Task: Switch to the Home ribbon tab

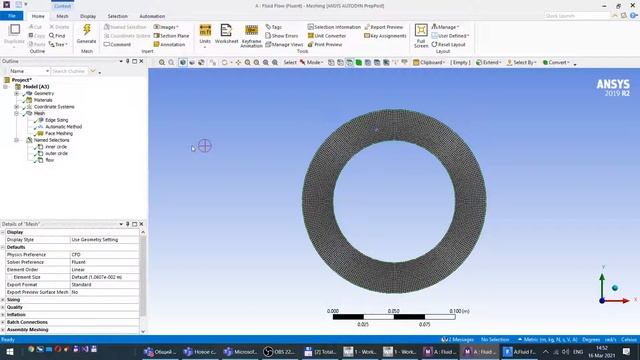Action: (38, 16)
